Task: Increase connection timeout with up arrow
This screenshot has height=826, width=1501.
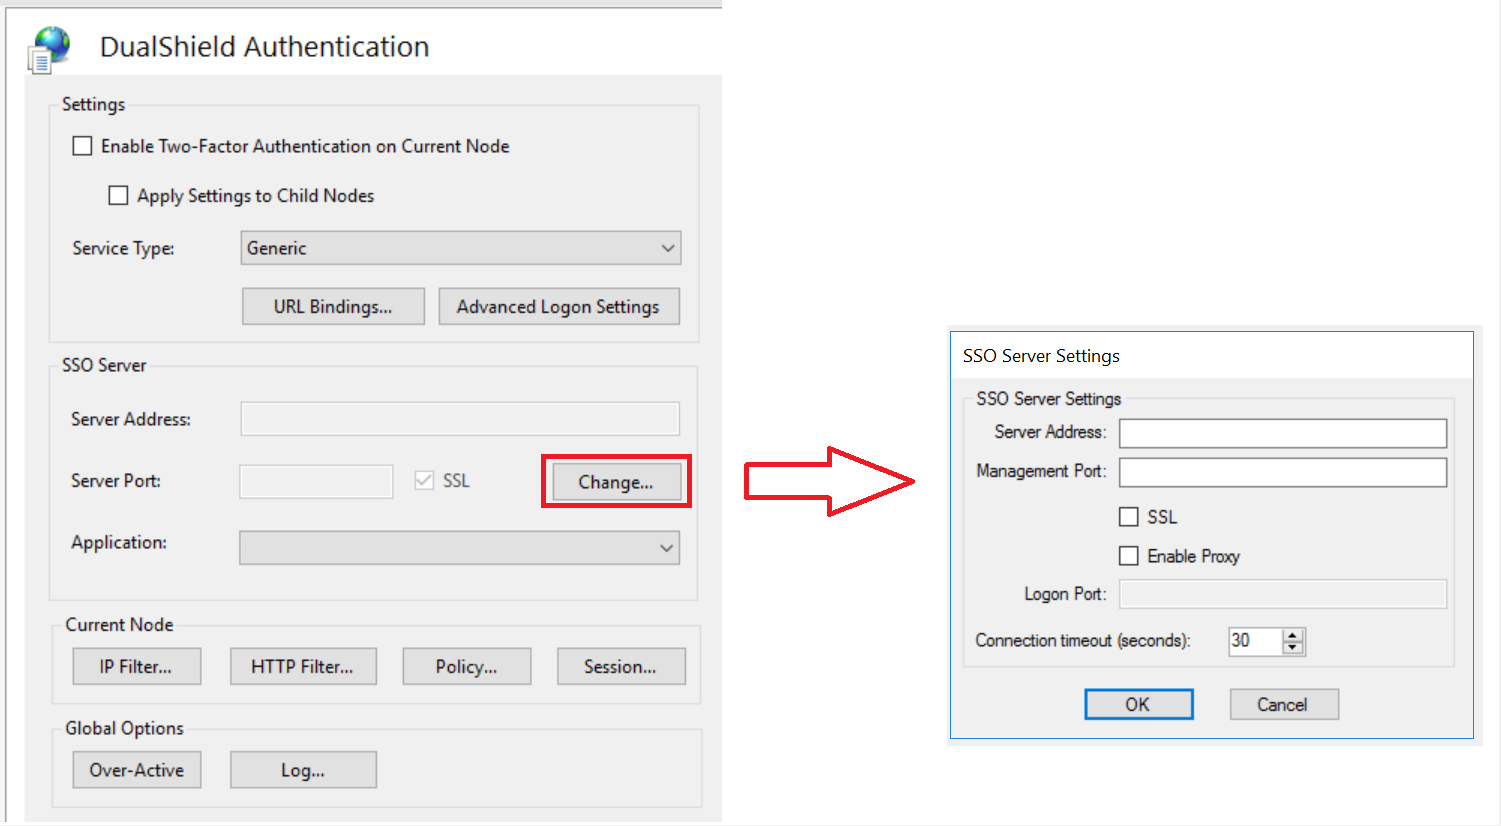Action: click(1293, 635)
